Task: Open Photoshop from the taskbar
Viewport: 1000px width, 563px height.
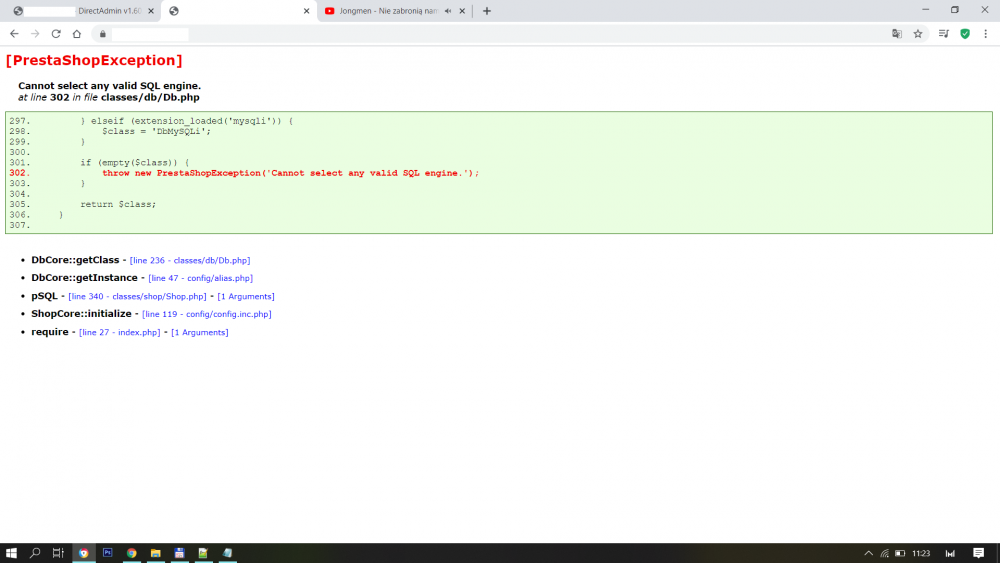Action: point(107,553)
